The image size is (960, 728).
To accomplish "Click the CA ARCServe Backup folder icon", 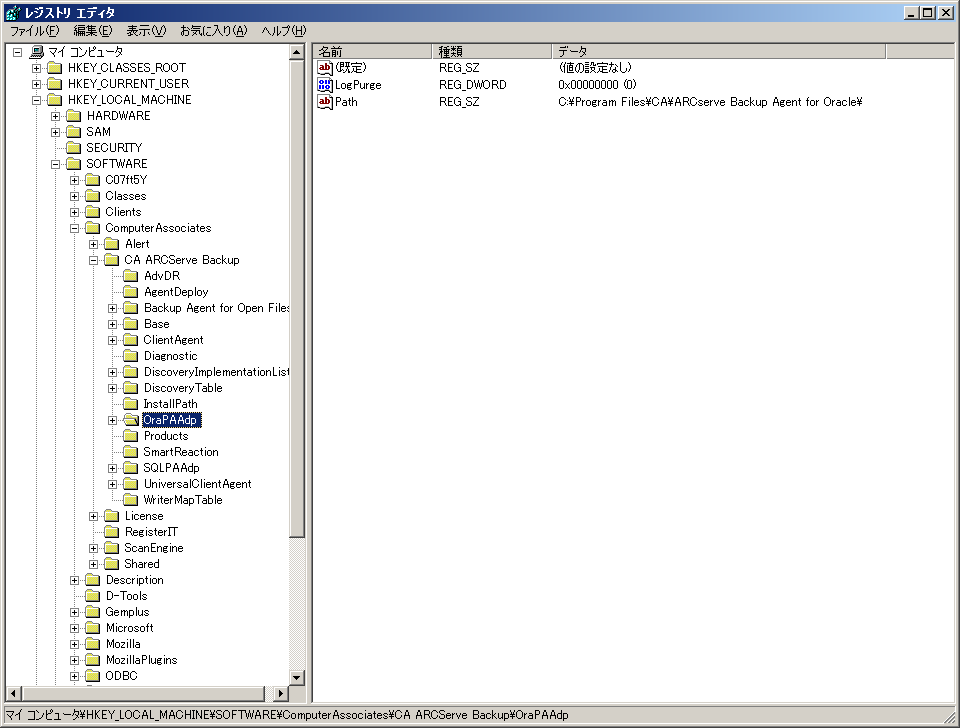I will point(112,260).
